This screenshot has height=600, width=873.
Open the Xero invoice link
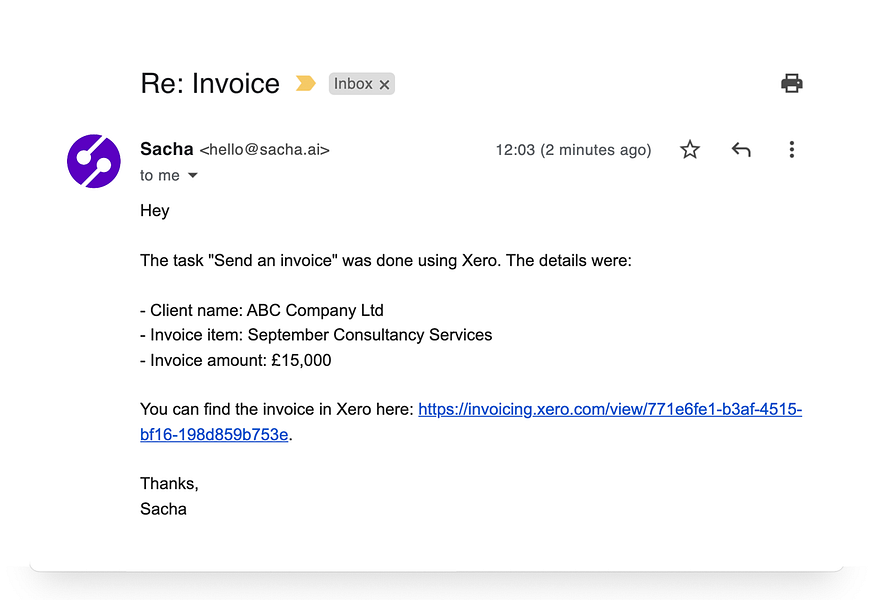pyautogui.click(x=471, y=421)
